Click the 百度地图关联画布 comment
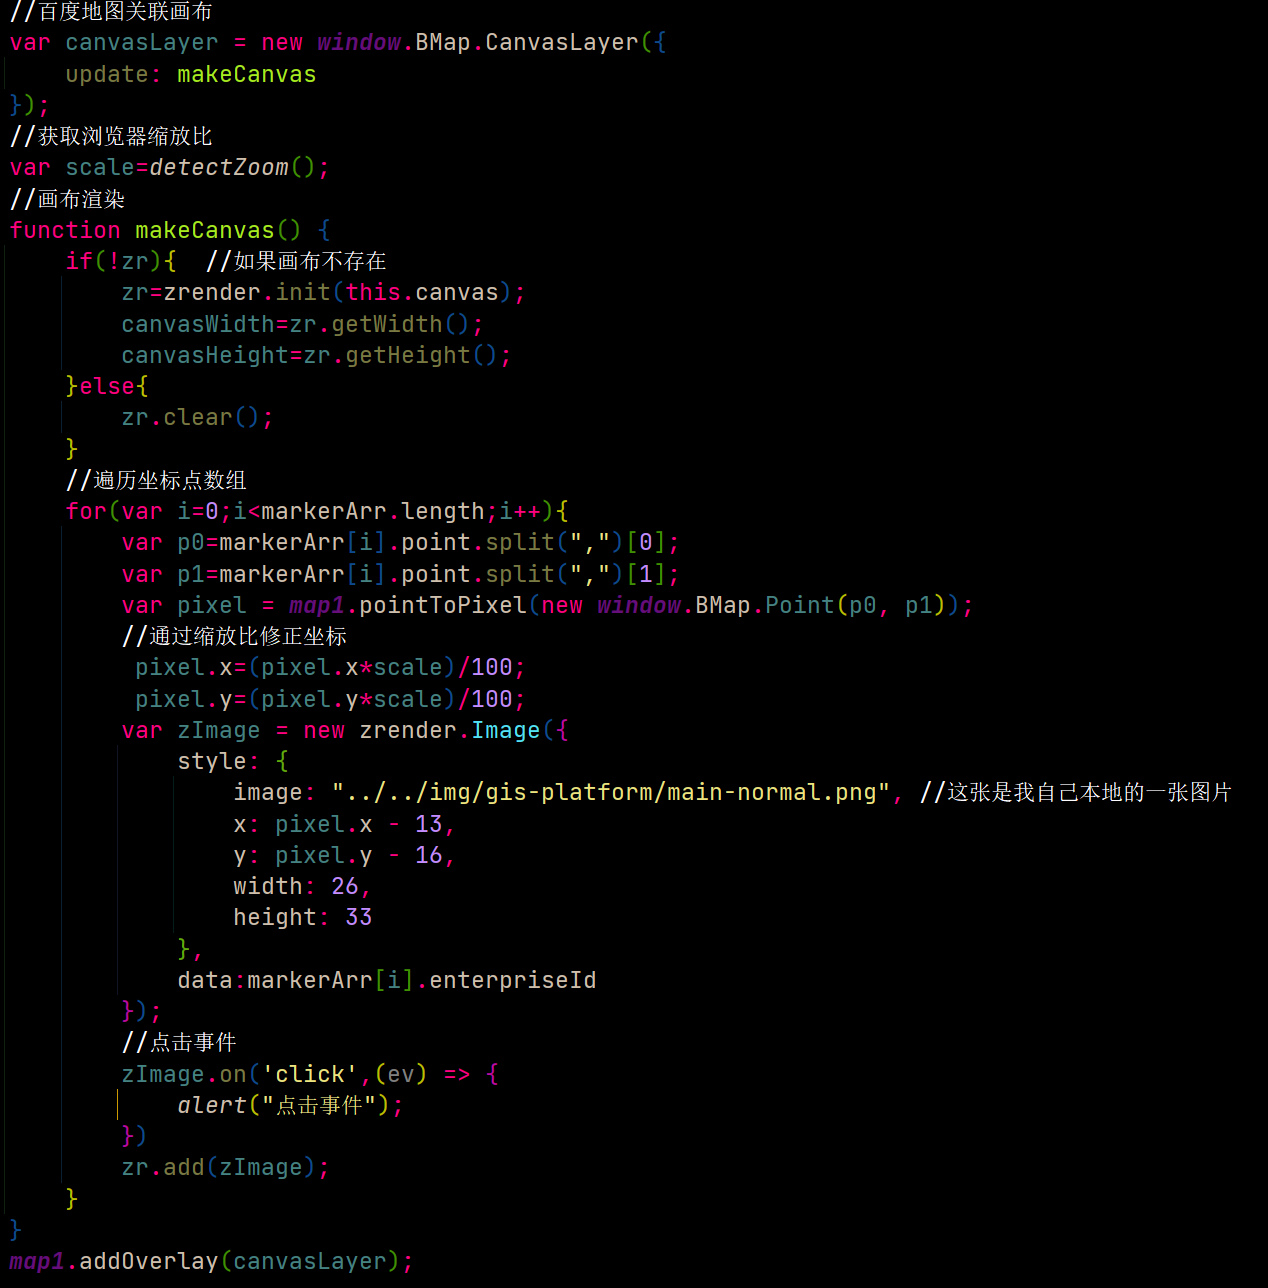The width and height of the screenshot is (1268, 1288). tap(110, 12)
